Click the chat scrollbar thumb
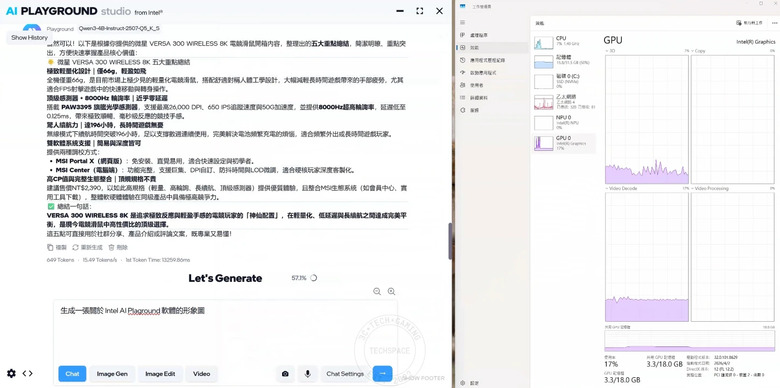The image size is (780, 388). [x=450, y=241]
